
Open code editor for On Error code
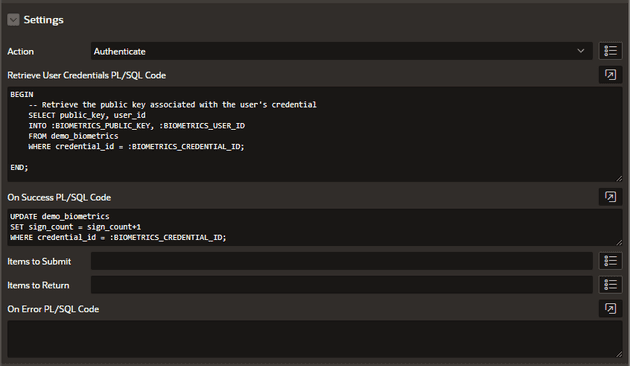pyautogui.click(x=610, y=309)
